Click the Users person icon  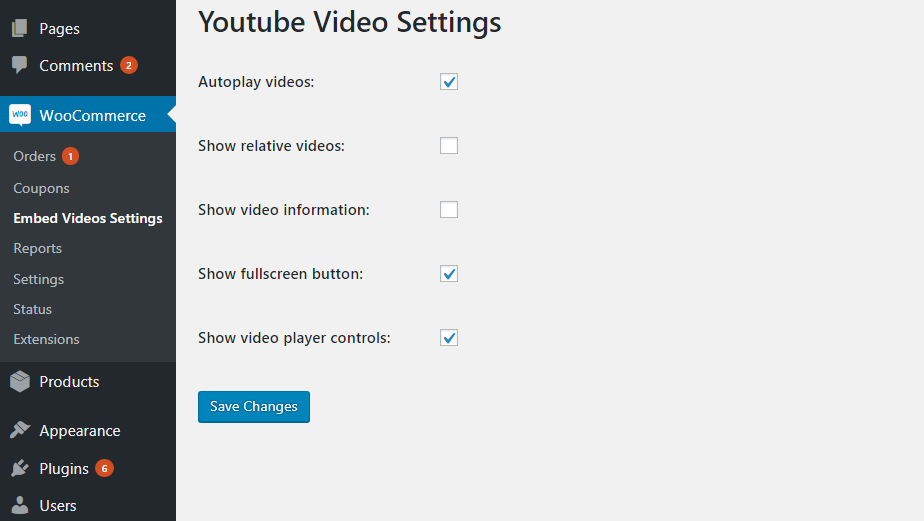[20, 505]
